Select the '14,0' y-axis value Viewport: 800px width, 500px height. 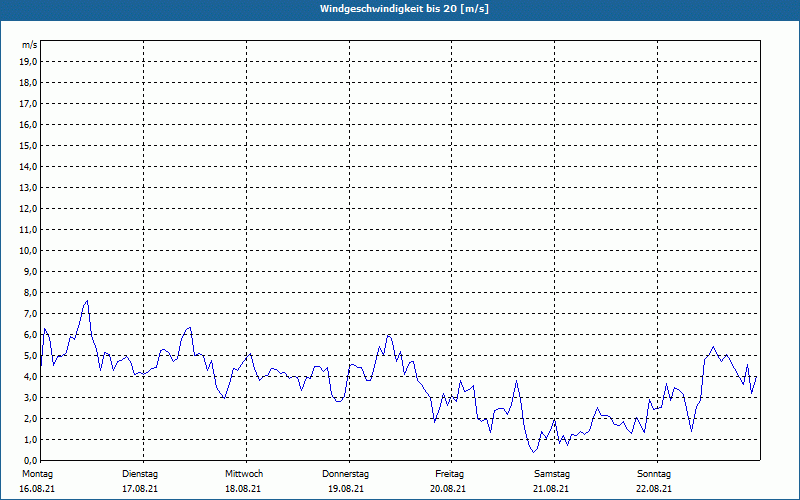[28, 166]
